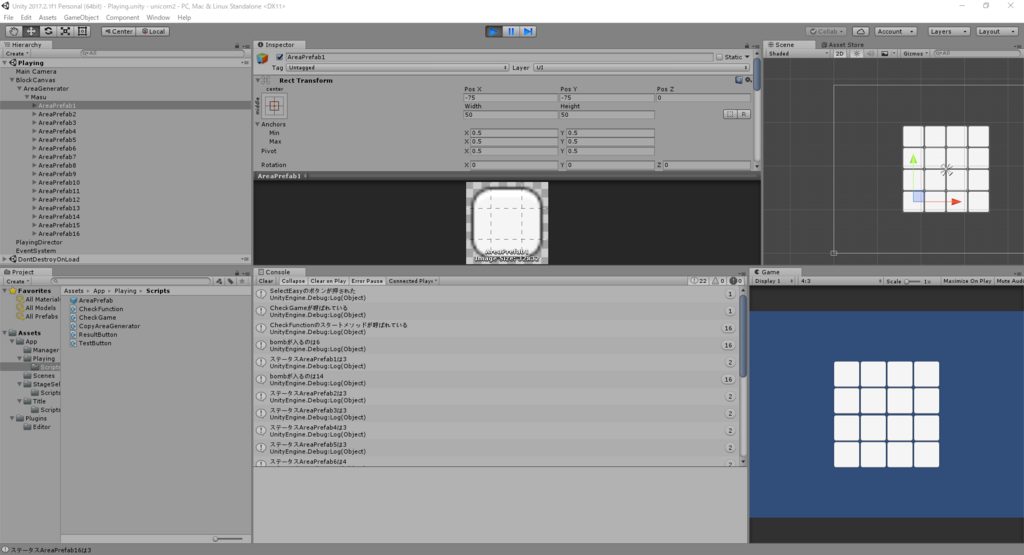Viewport: 1024px width, 555px height.
Task: Open the Layer dropdown showing UI
Action: (641, 67)
